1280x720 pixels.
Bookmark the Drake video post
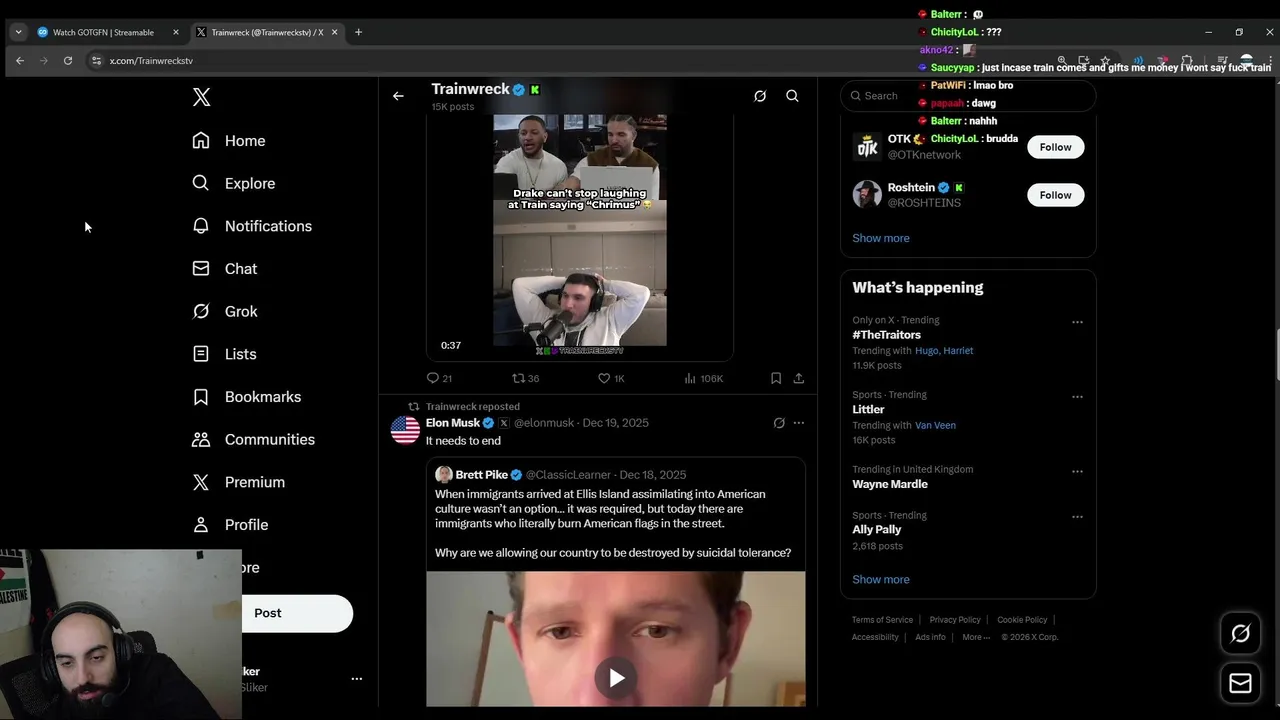point(776,378)
